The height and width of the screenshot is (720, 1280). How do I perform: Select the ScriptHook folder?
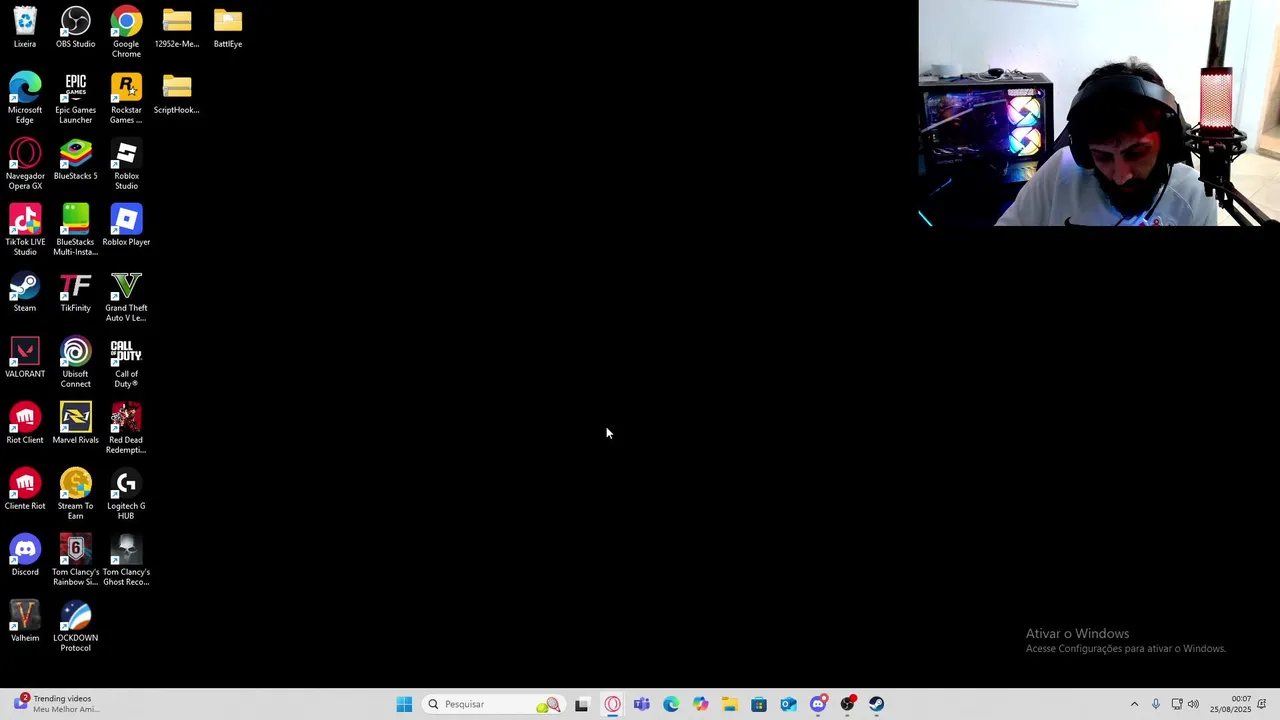(177, 93)
